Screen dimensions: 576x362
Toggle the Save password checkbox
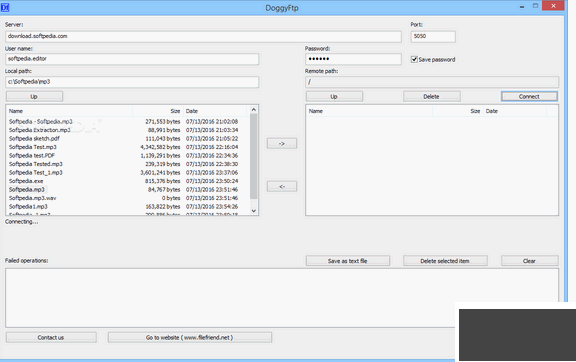[414, 59]
